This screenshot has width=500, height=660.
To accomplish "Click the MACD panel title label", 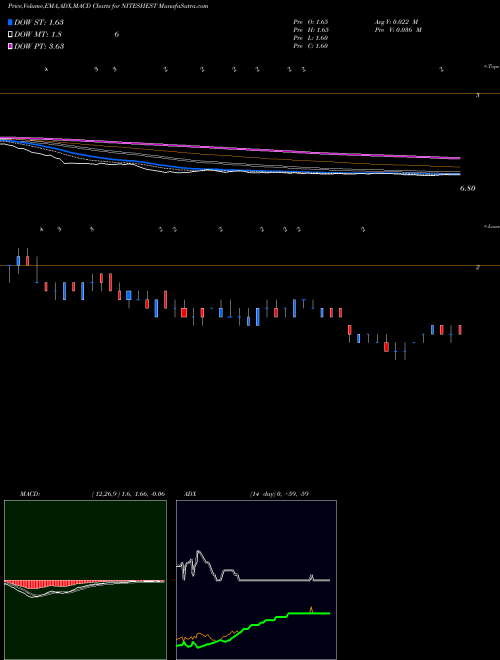I will click(x=30, y=494).
